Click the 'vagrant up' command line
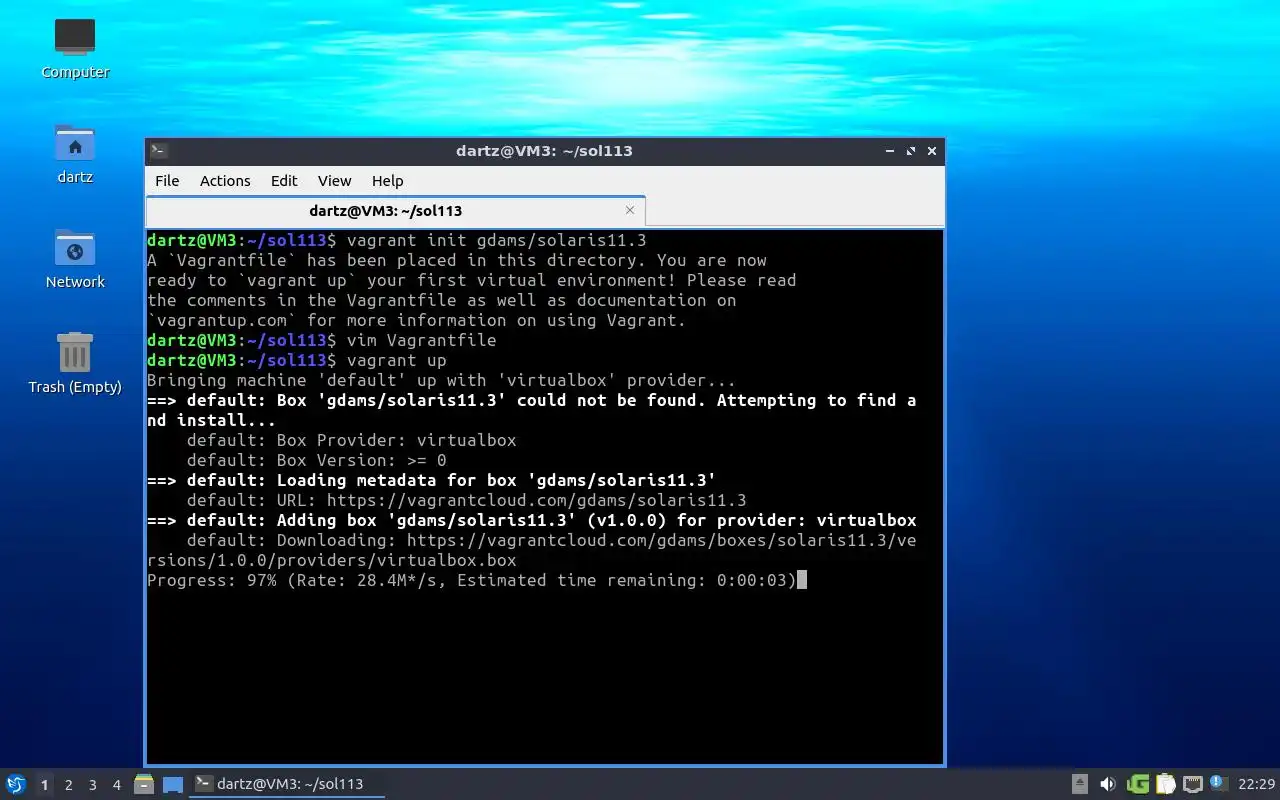Viewport: 1280px width, 800px height. (397, 360)
